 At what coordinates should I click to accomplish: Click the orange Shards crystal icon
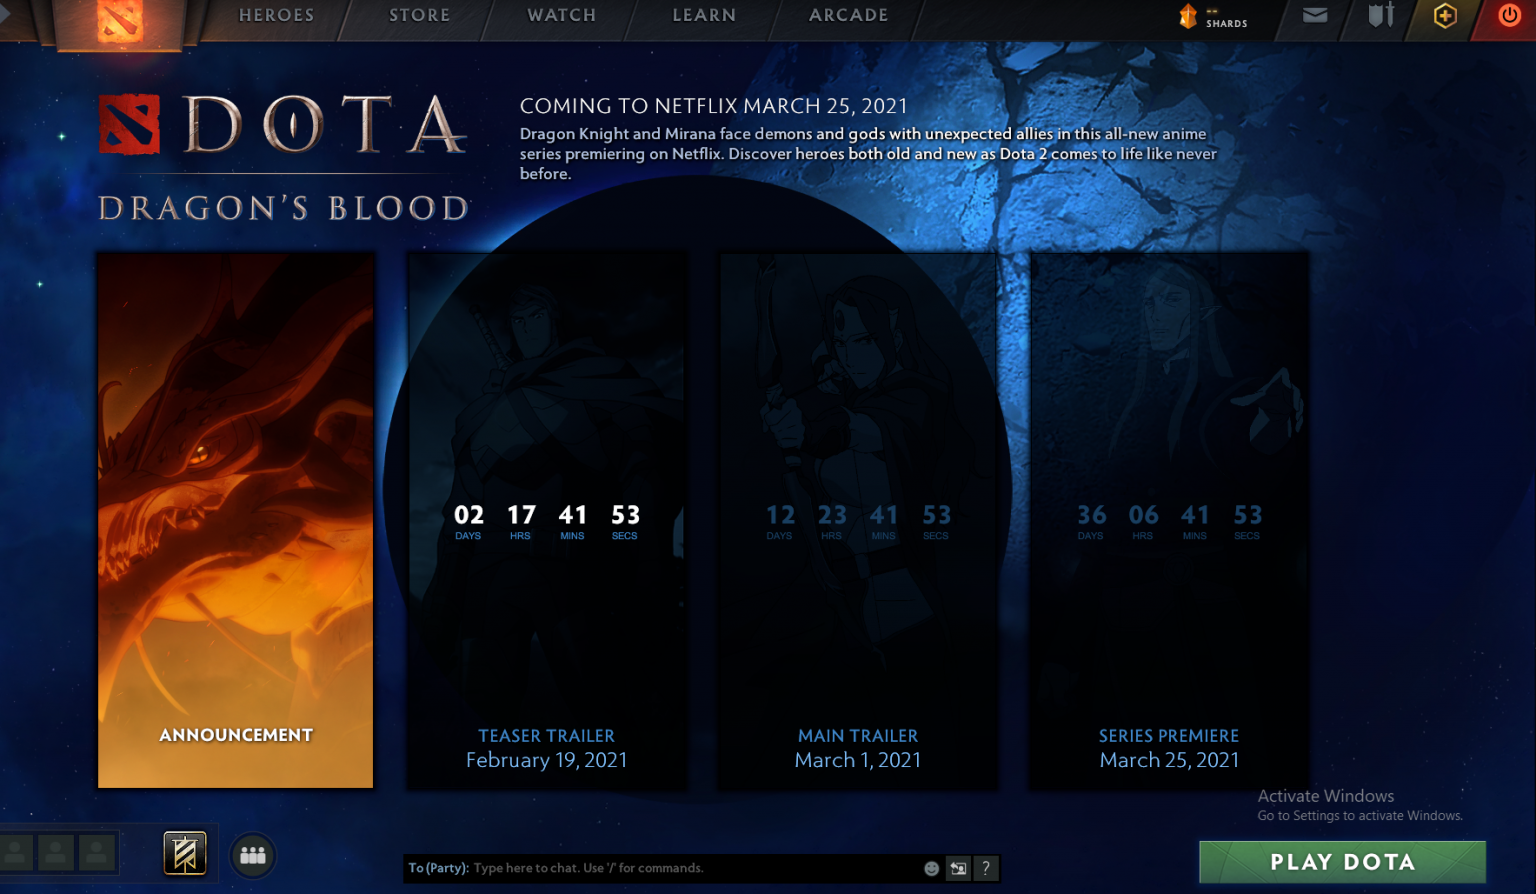tap(1188, 16)
